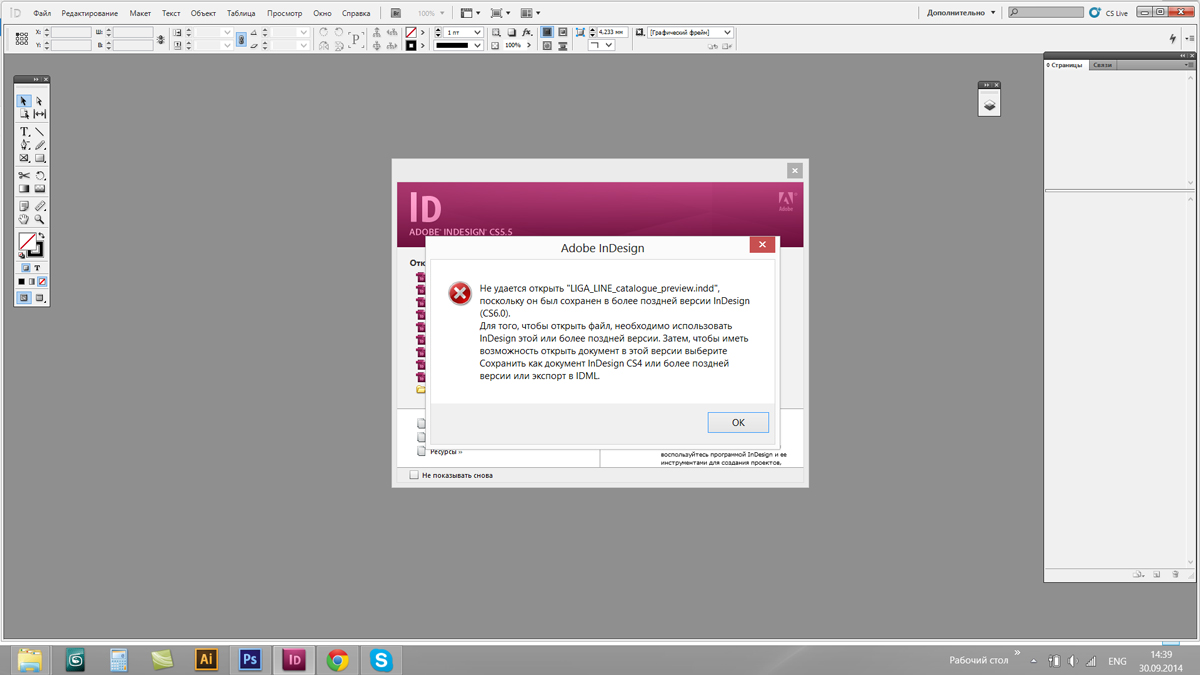
Task: Switch to the Страницы panel tab
Action: 1065,65
